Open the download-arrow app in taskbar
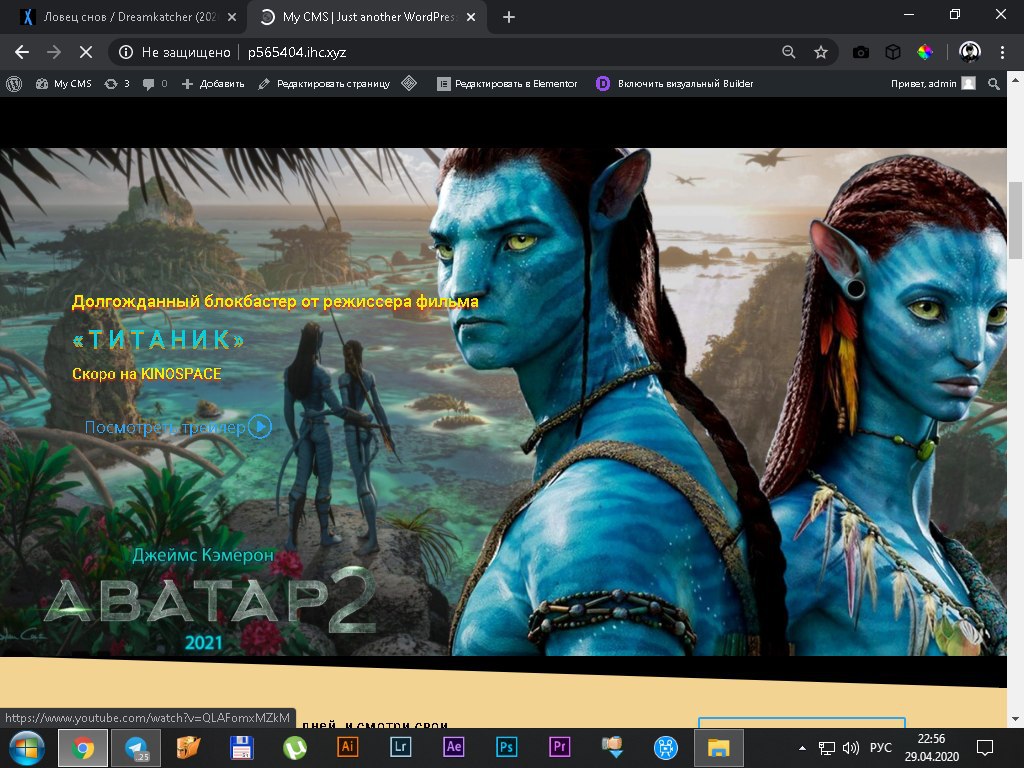 612,747
